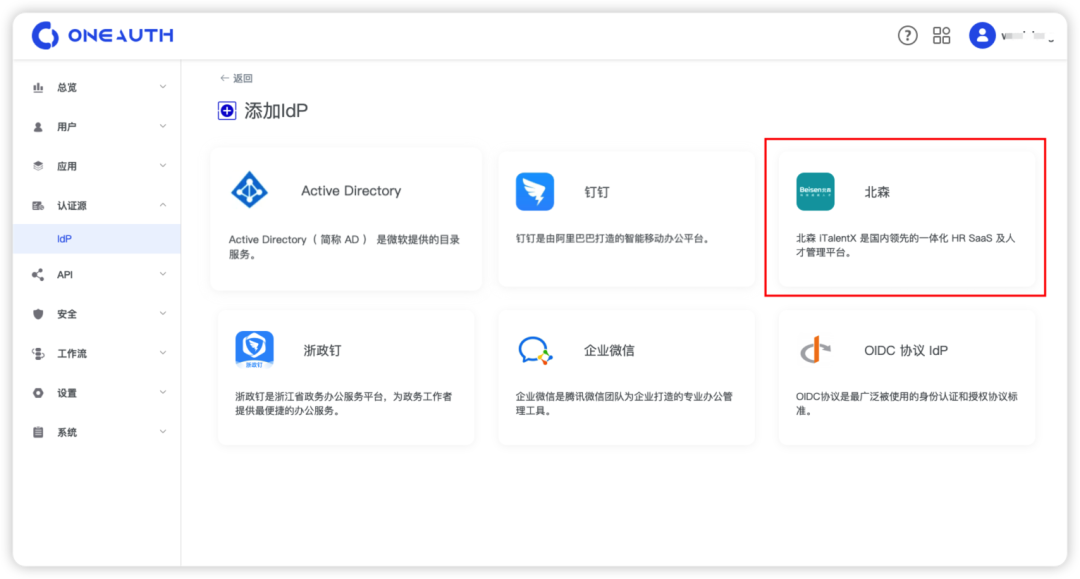Open the 系统 menu item
Image resolution: width=1080 pixels, height=579 pixels.
[97, 432]
